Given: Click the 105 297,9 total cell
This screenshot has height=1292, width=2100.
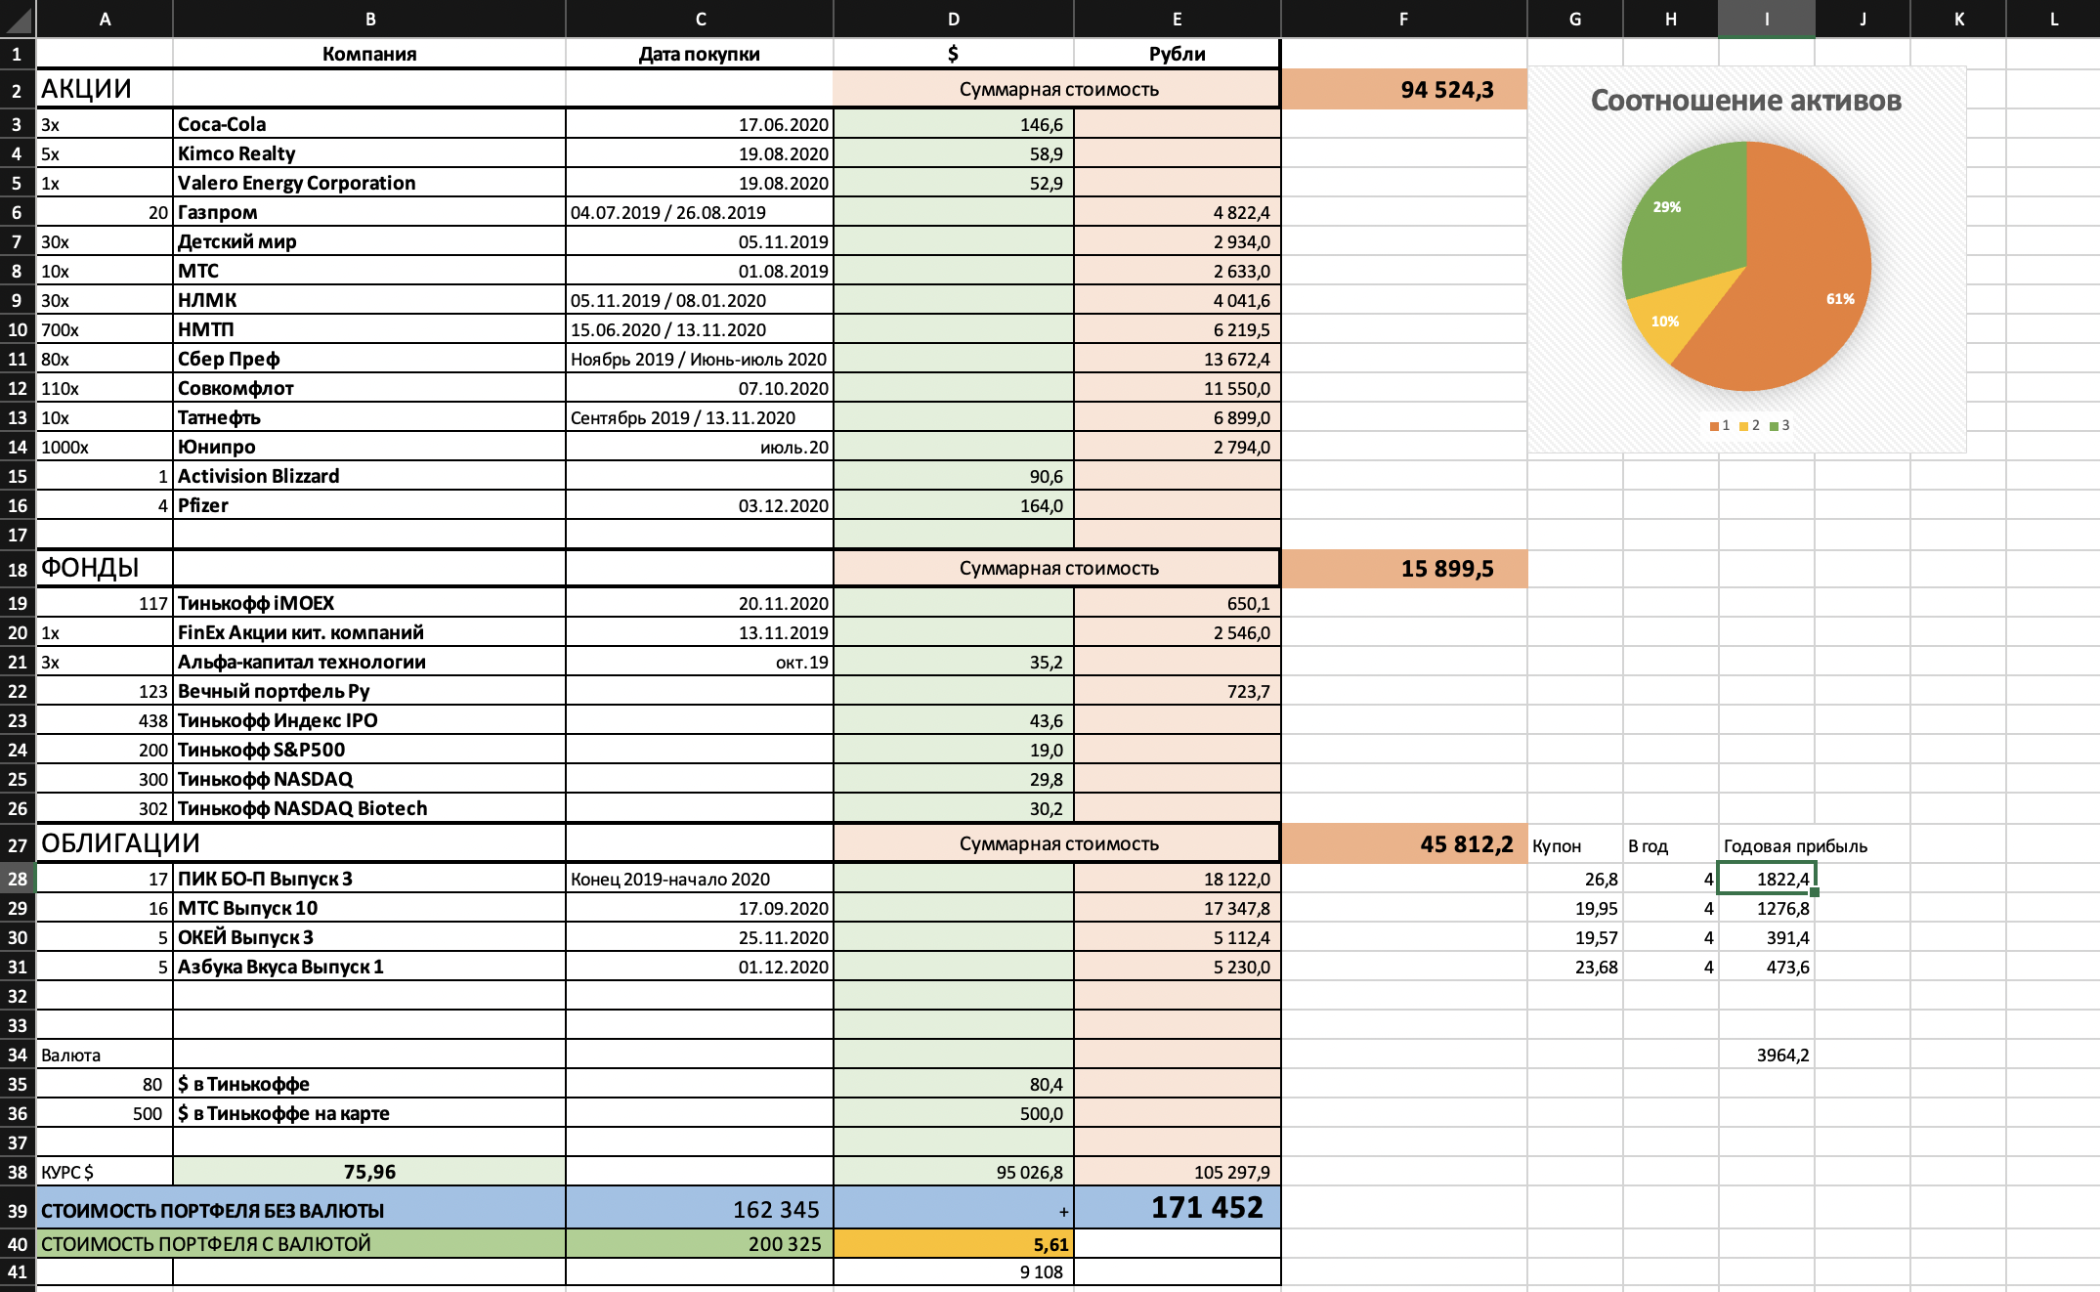Looking at the screenshot, I should pos(1177,1172).
